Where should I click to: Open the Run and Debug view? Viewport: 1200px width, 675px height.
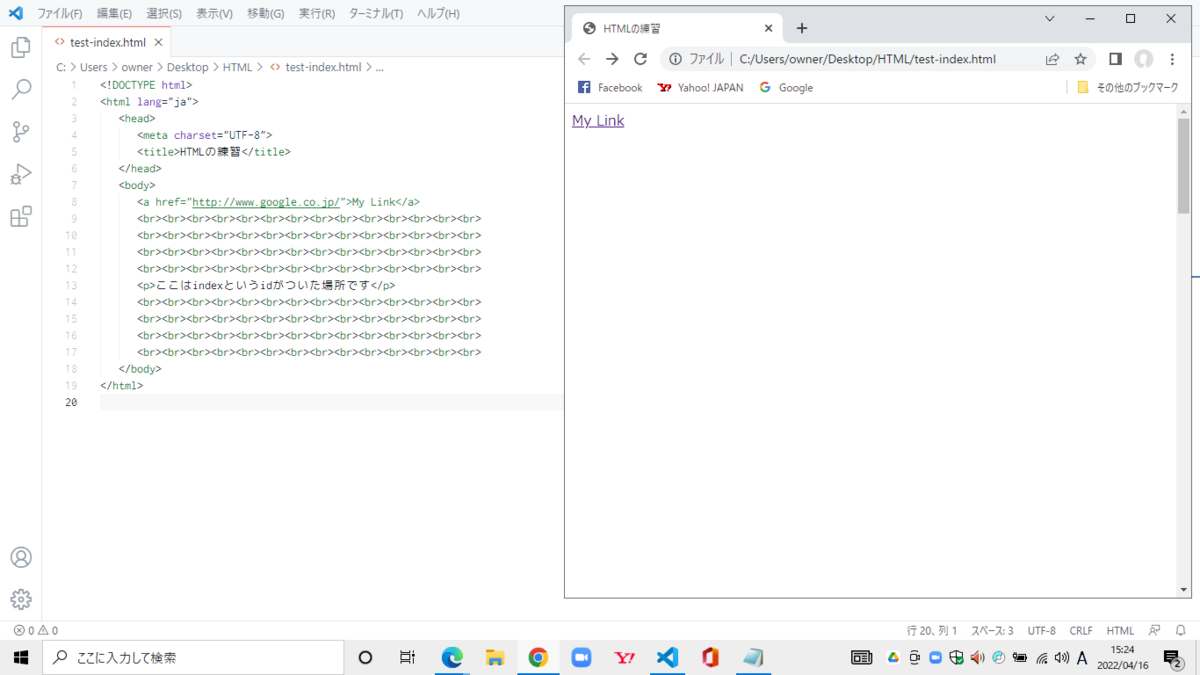pos(20,174)
